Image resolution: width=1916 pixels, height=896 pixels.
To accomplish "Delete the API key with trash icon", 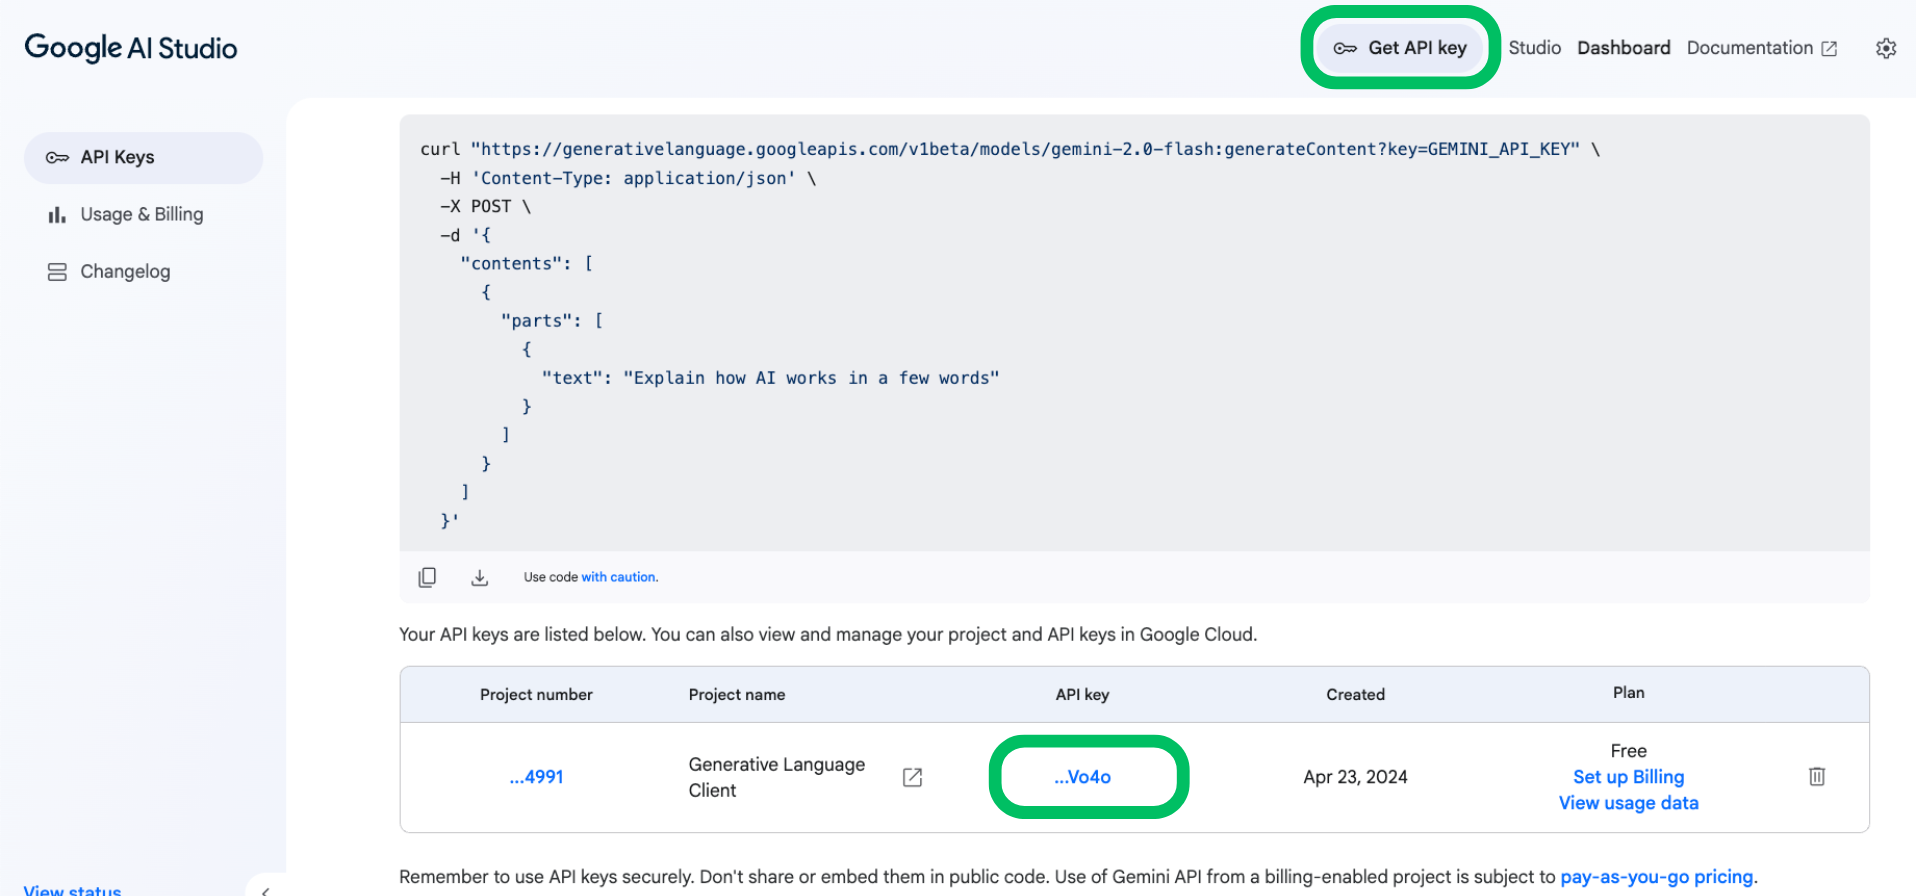I will click(1816, 776).
